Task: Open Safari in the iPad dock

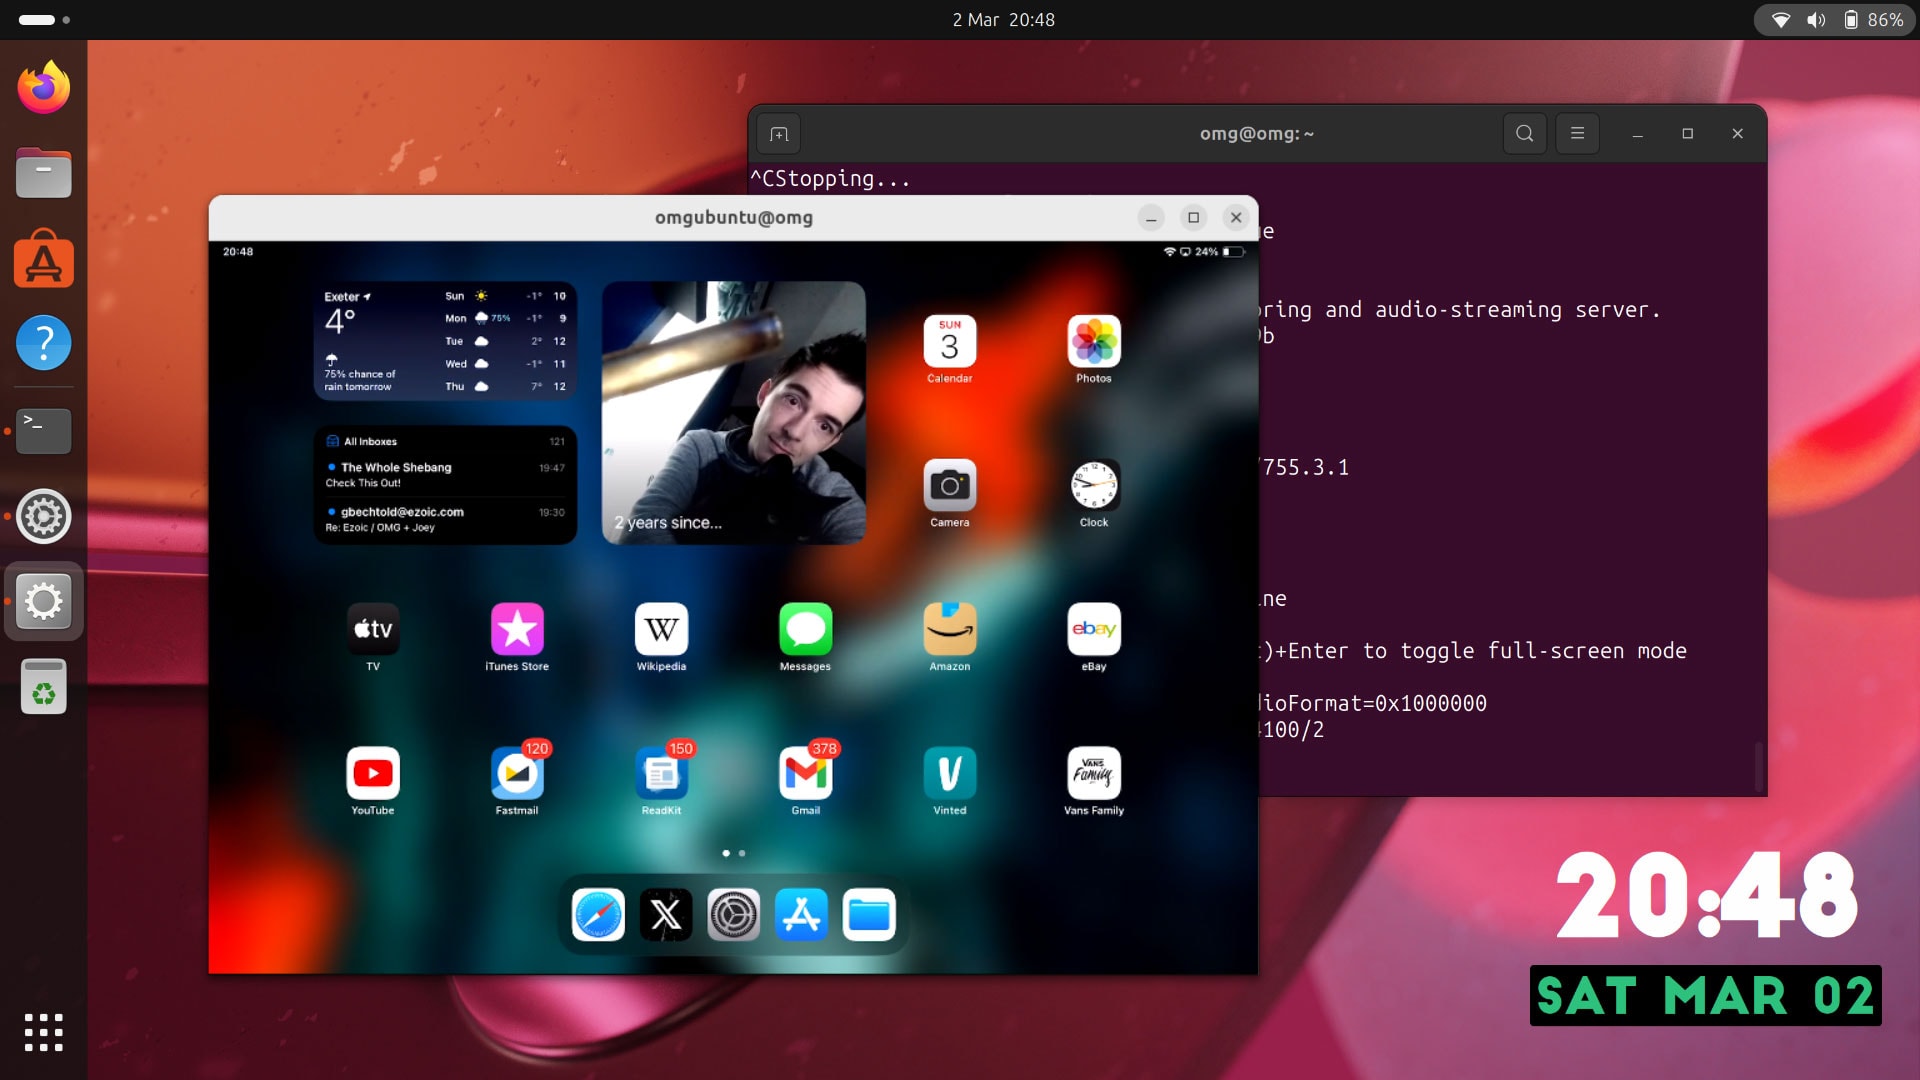Action: 598,914
